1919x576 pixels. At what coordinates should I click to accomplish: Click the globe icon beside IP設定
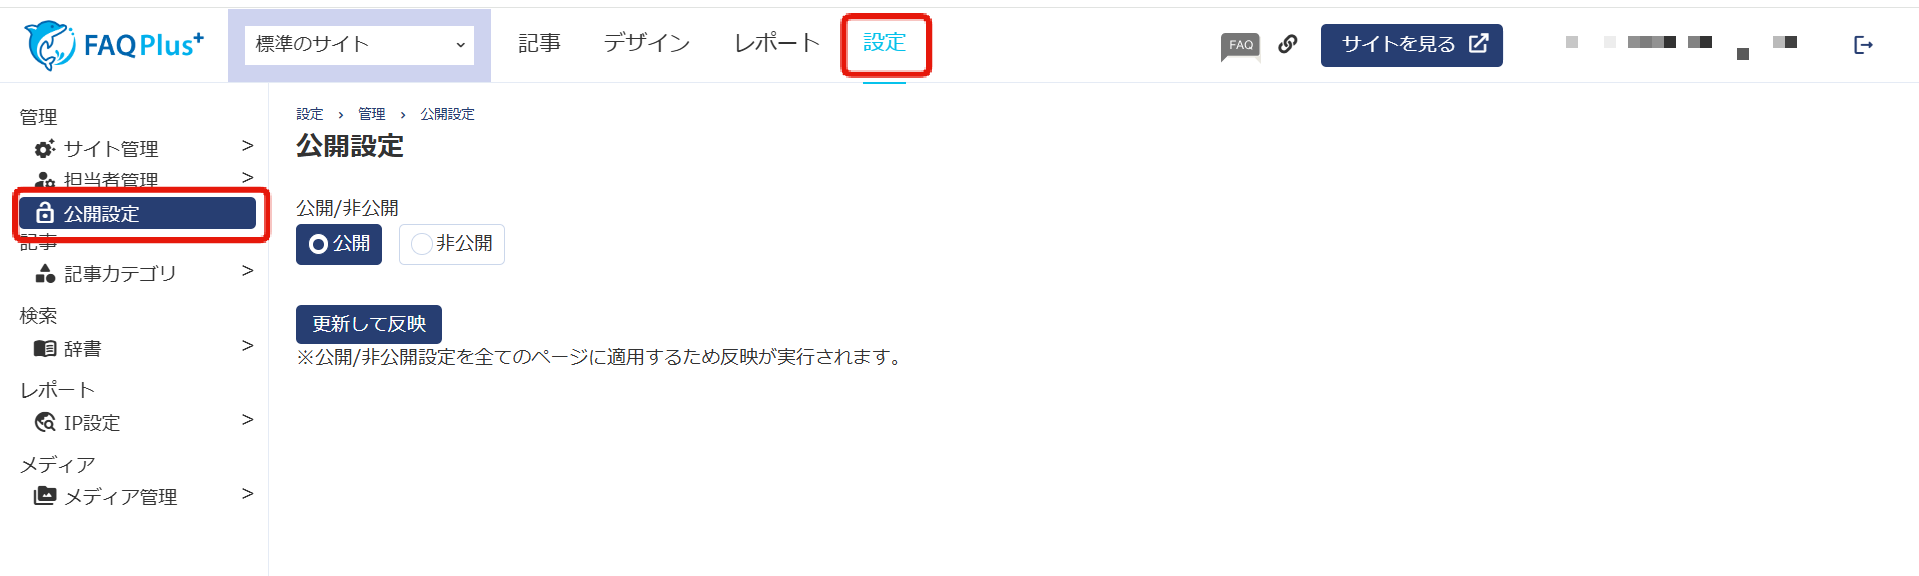45,422
